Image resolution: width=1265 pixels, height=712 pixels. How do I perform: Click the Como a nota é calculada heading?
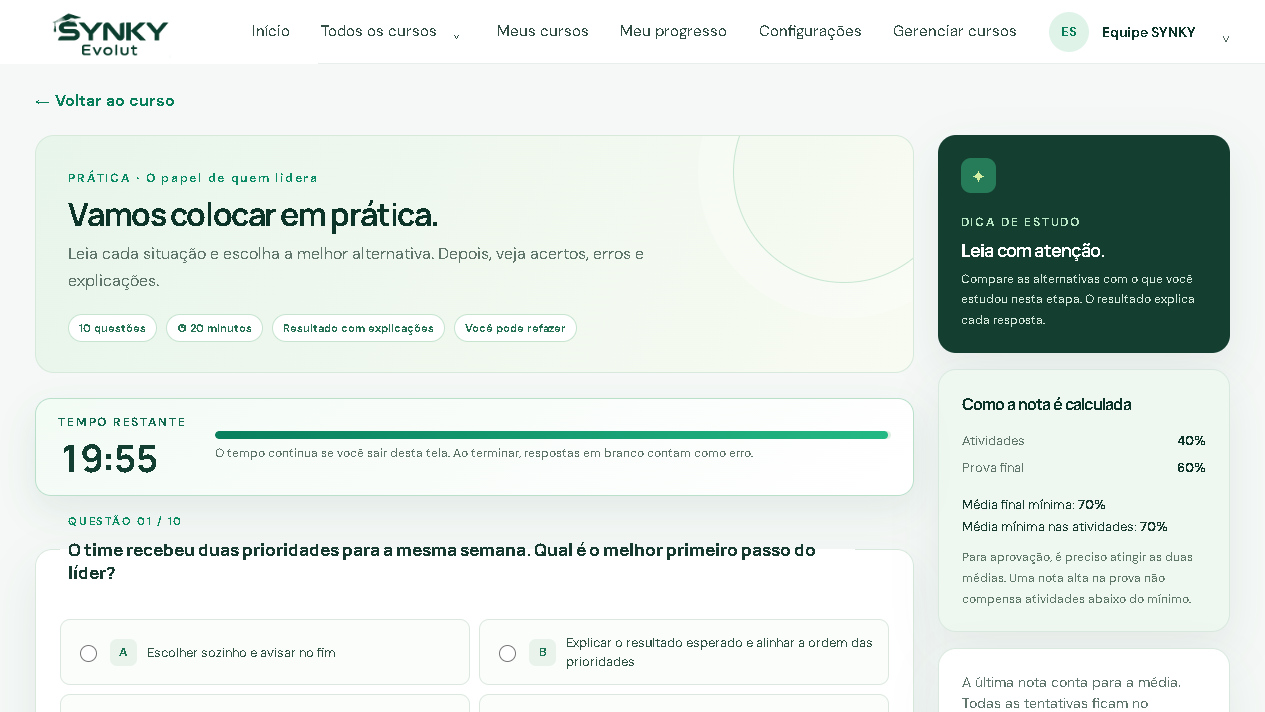(x=1046, y=404)
